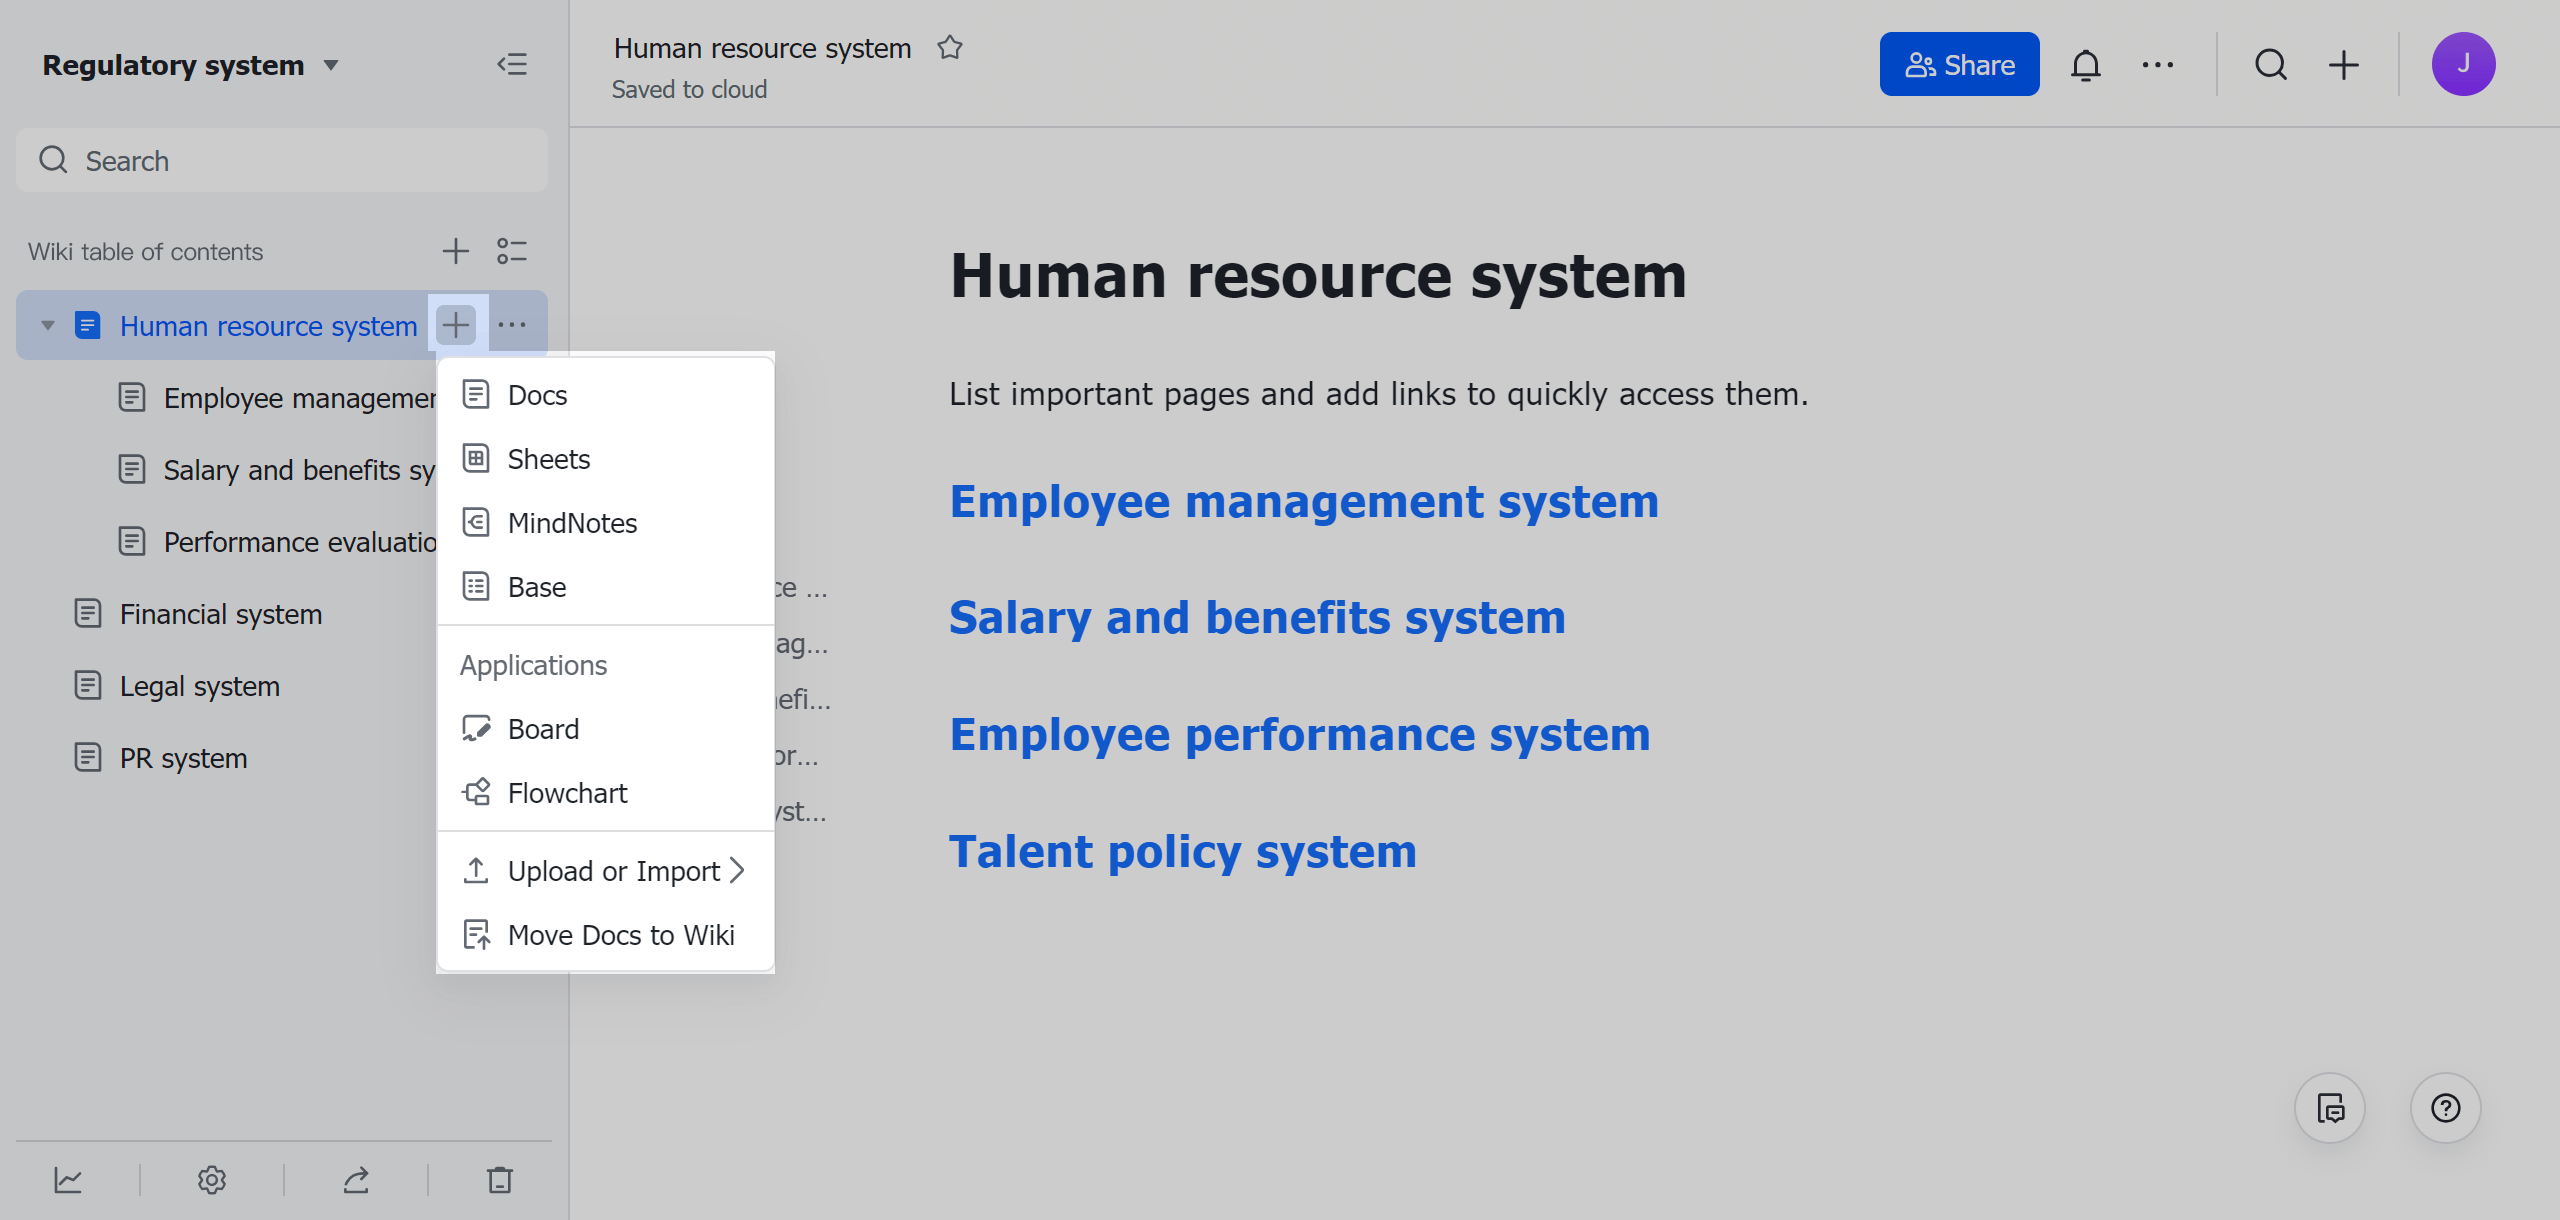Collapse the sidebar panel icon
This screenshot has width=2560, height=1220.
512,65
